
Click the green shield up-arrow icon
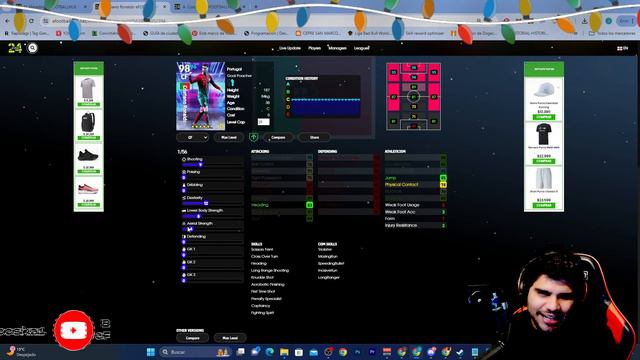[253, 137]
